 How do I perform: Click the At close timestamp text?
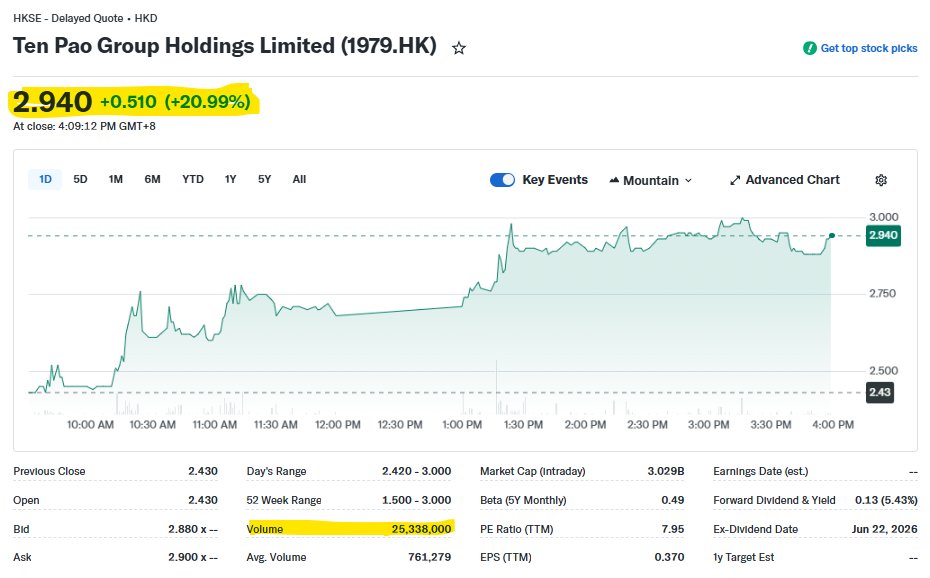click(x=84, y=126)
